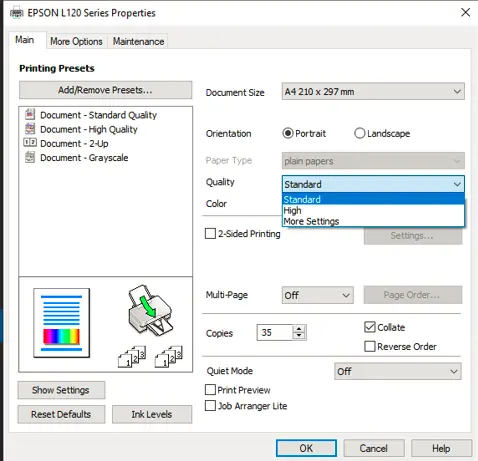478x461 pixels.
Task: Choose High in the Quality list
Action: (373, 210)
